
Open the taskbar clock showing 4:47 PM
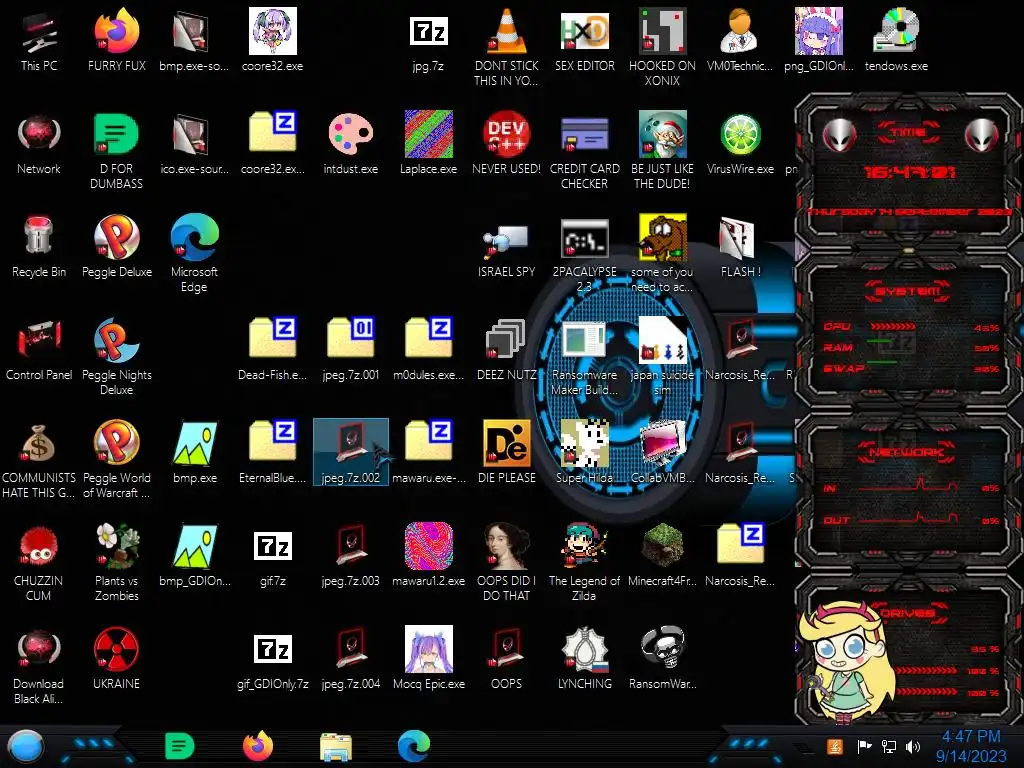(971, 746)
